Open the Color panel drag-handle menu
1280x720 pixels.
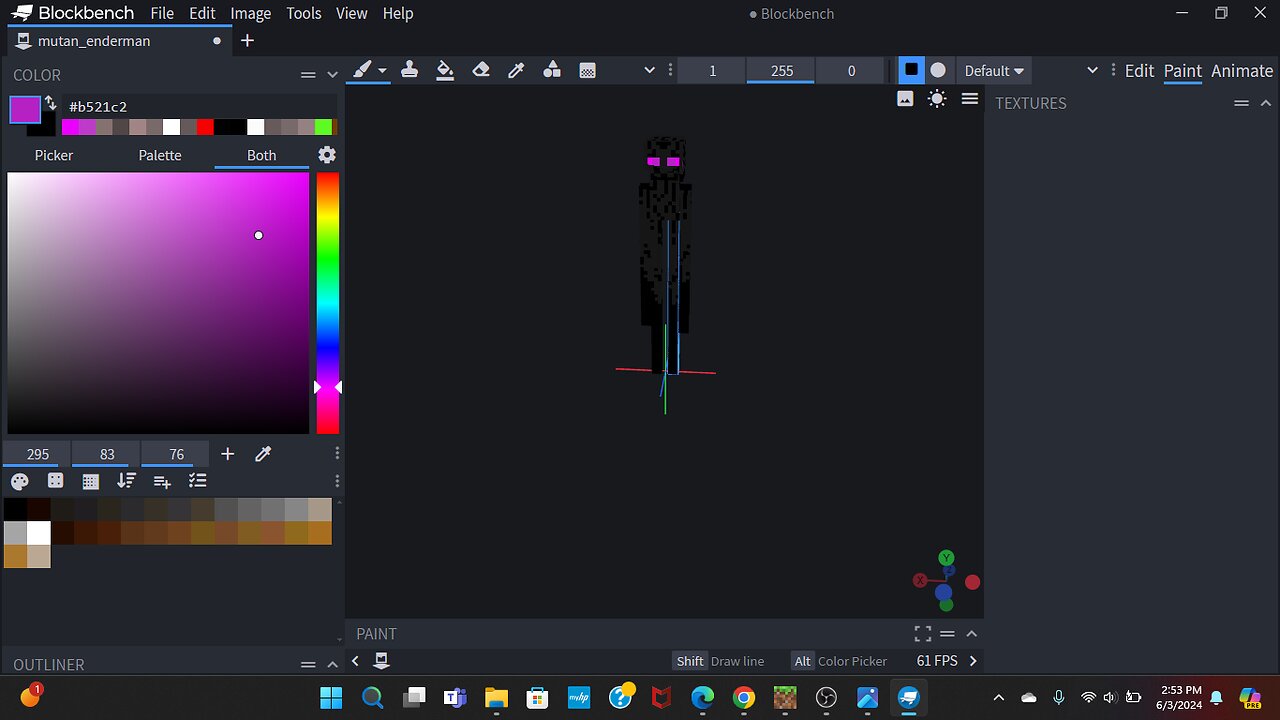308,75
